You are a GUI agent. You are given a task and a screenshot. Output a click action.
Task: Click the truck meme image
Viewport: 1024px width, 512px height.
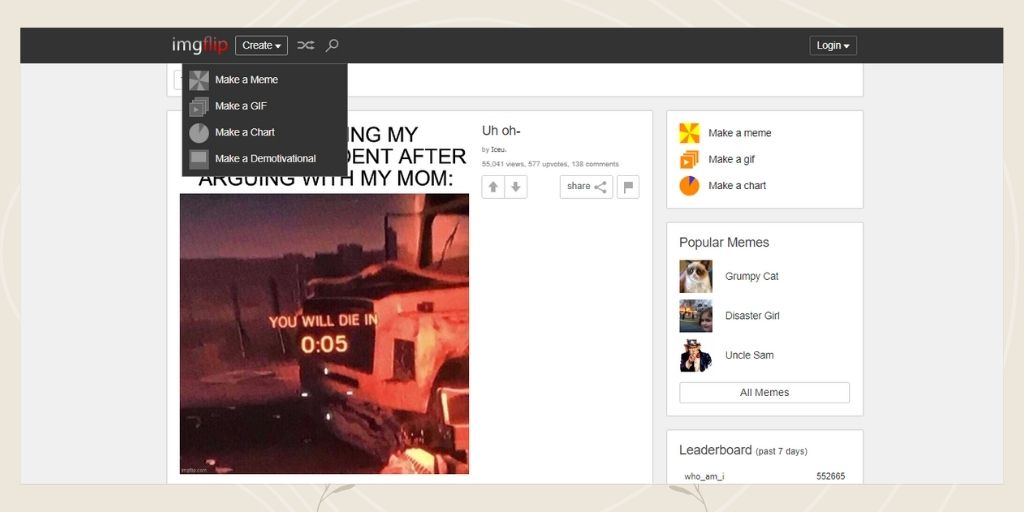[324, 334]
